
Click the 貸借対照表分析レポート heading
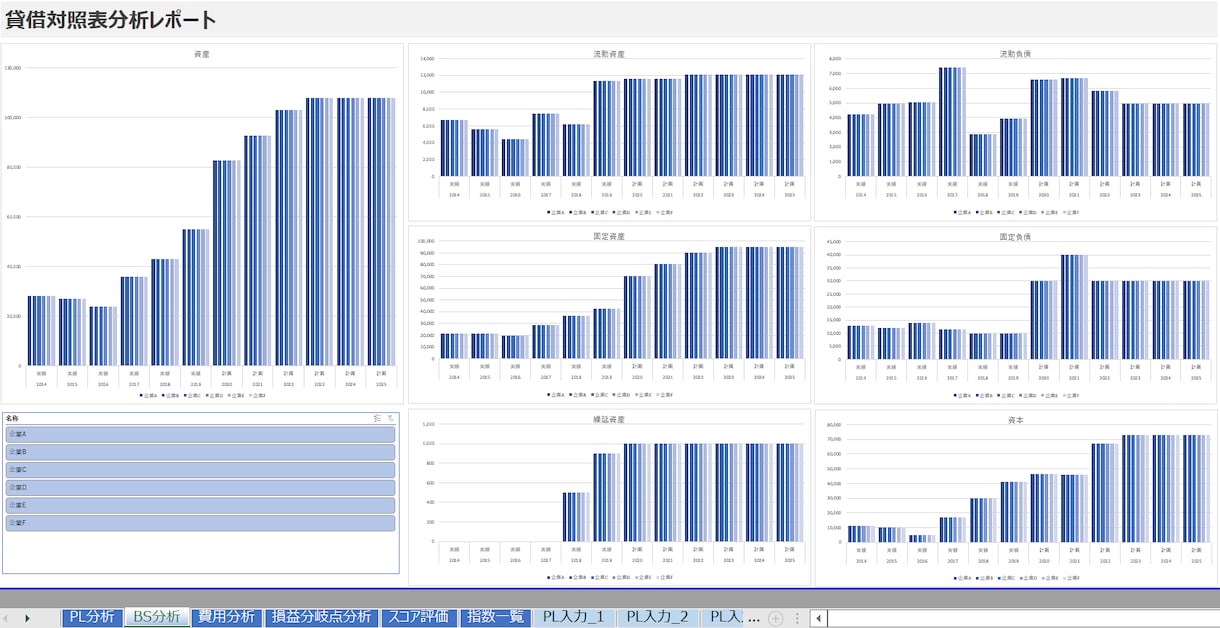111,20
